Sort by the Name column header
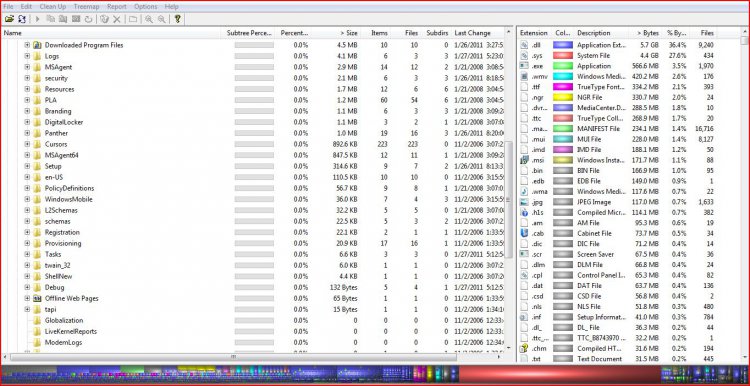 click(112, 33)
